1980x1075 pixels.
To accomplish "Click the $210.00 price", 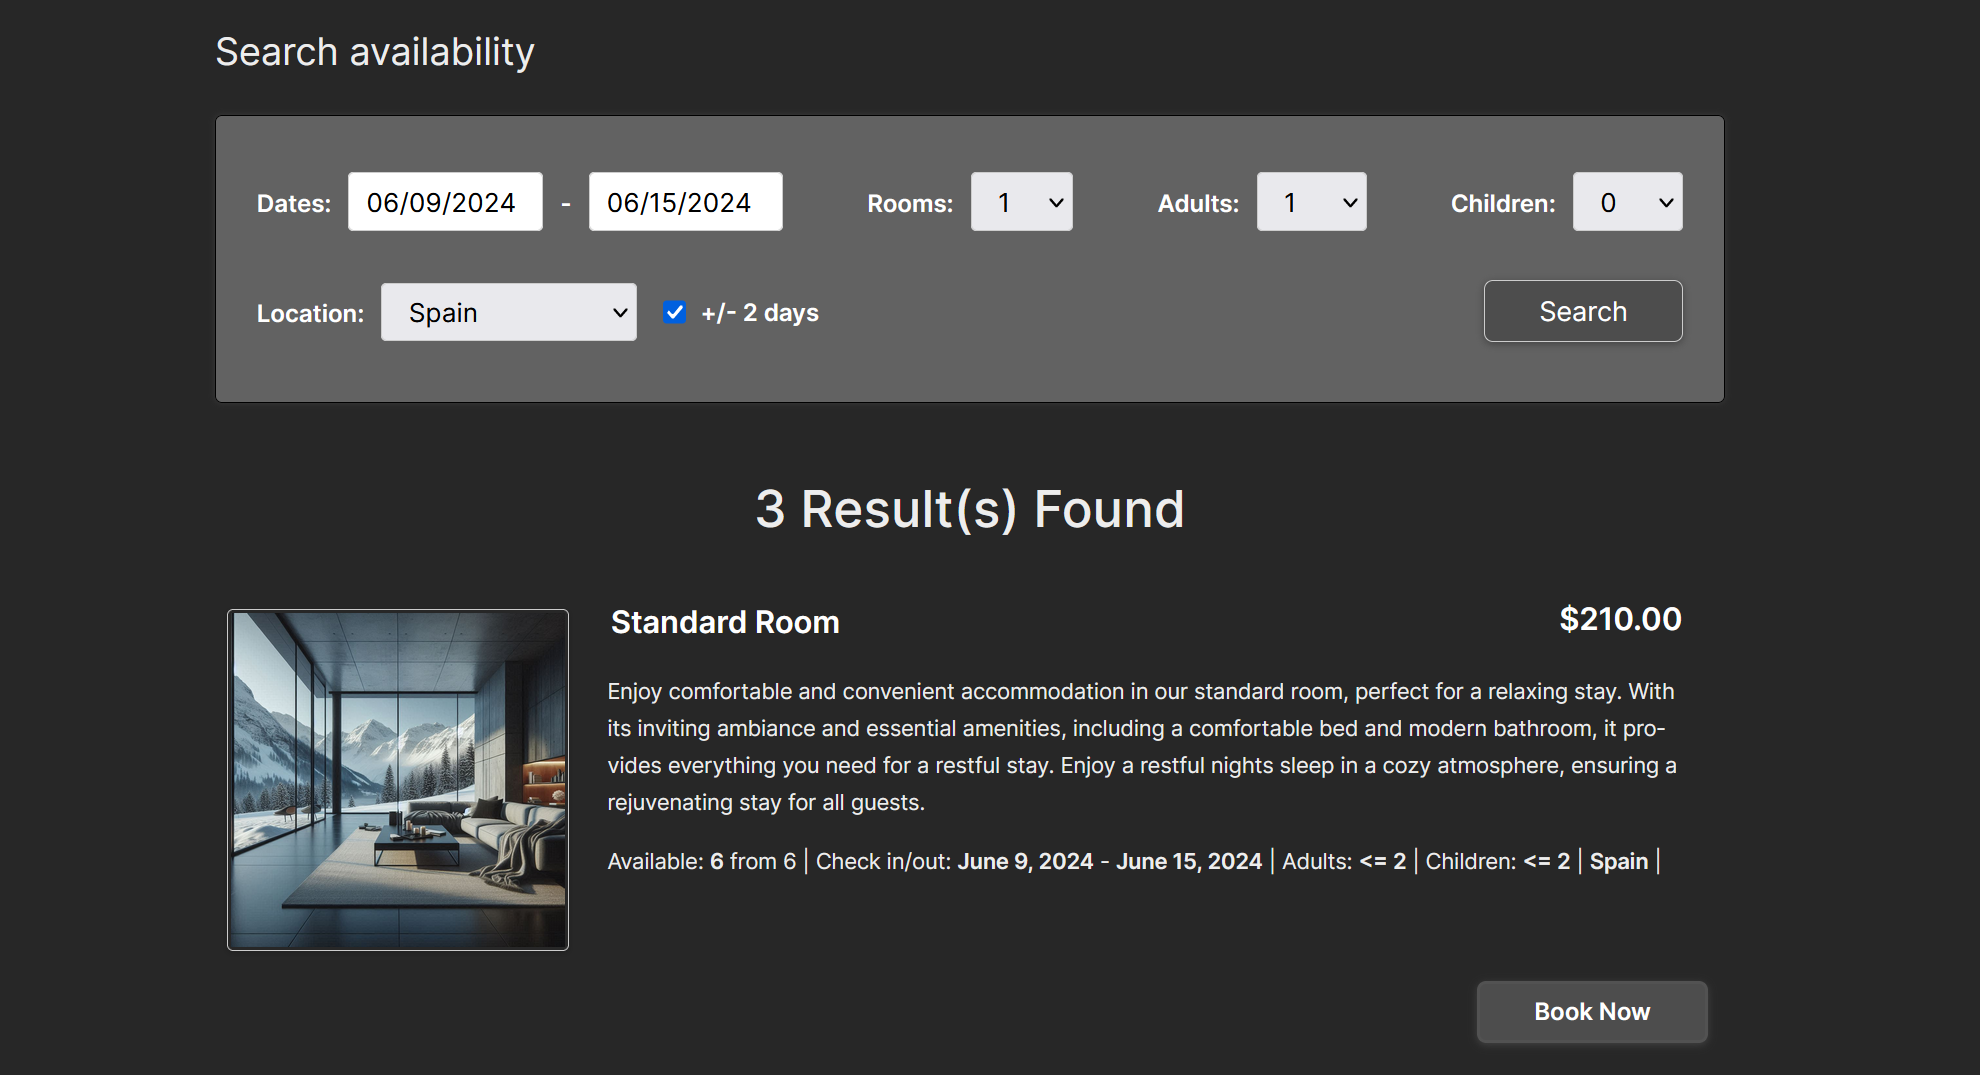I will click(x=1620, y=619).
